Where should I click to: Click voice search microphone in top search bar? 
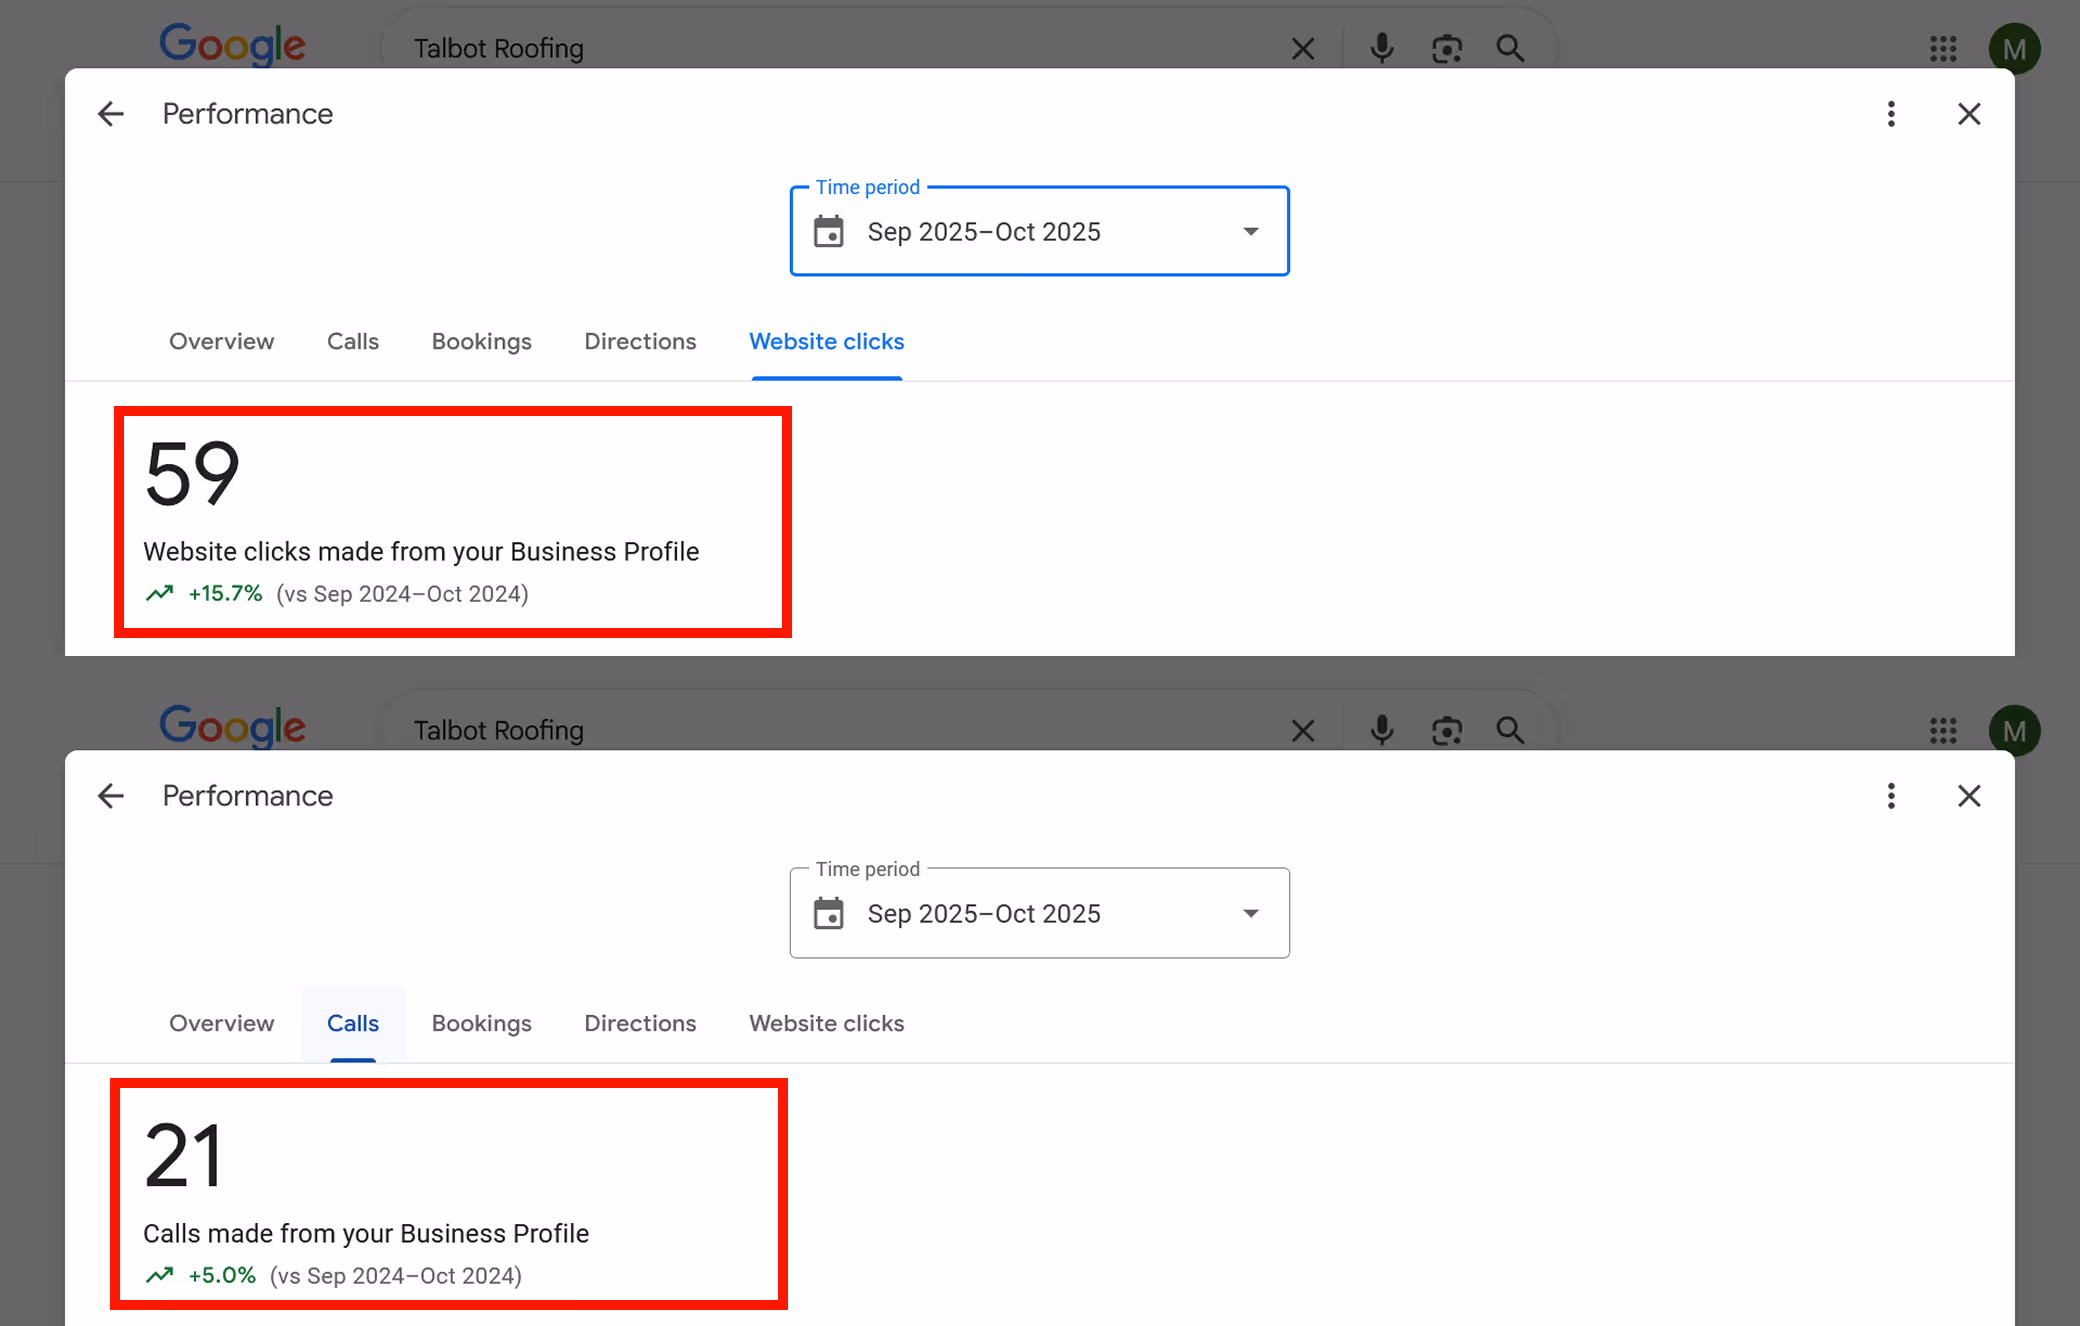tap(1381, 48)
